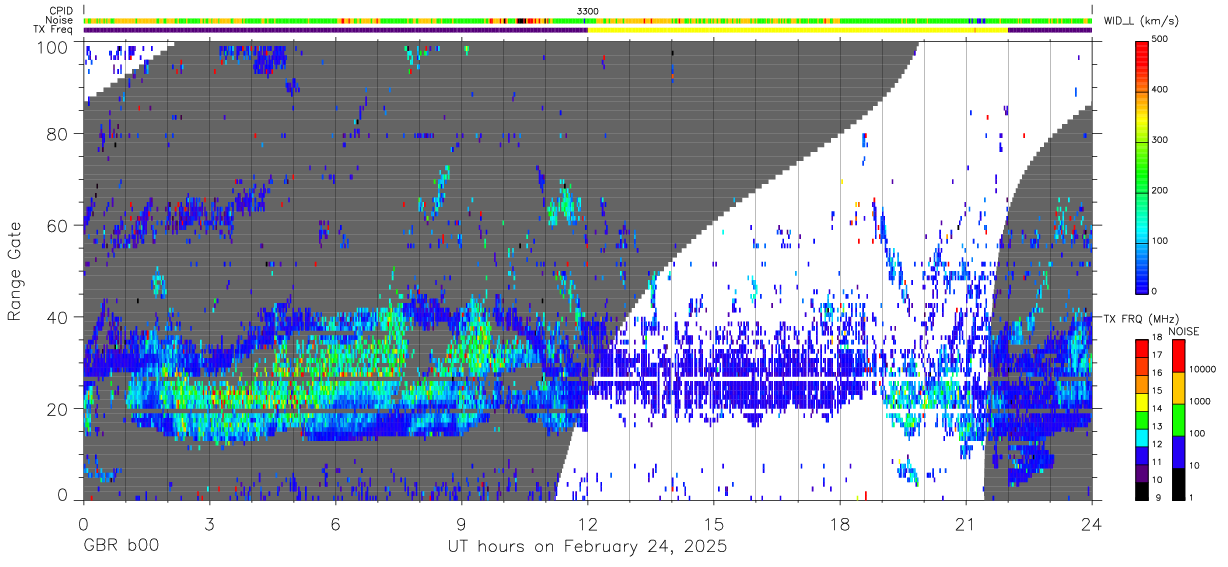Screen dimensions: 1228x567
Task: Click the '9' hour tick on x-axis
Action: (x=462, y=523)
